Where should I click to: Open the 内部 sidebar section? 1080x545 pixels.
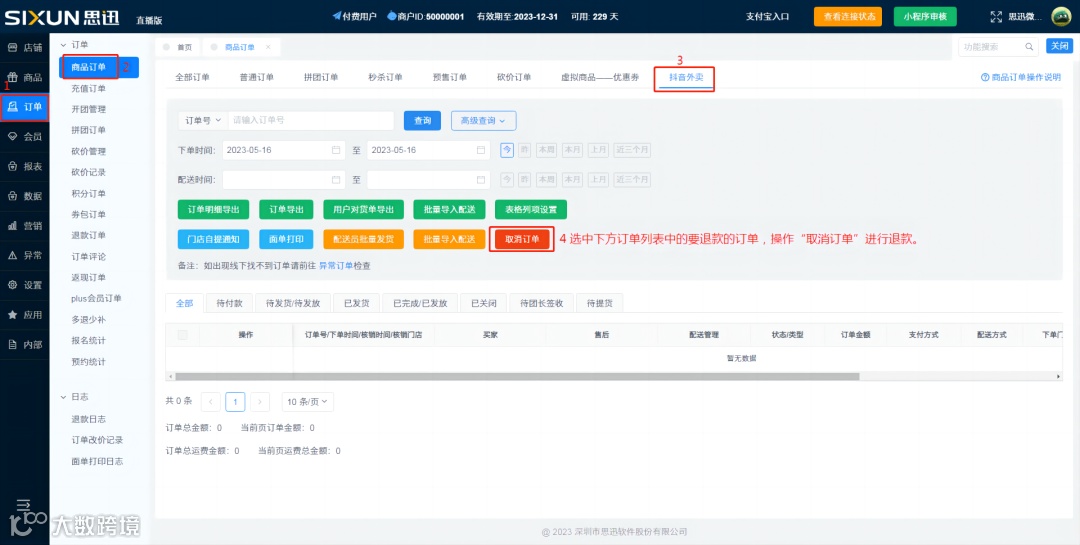click(x=25, y=345)
